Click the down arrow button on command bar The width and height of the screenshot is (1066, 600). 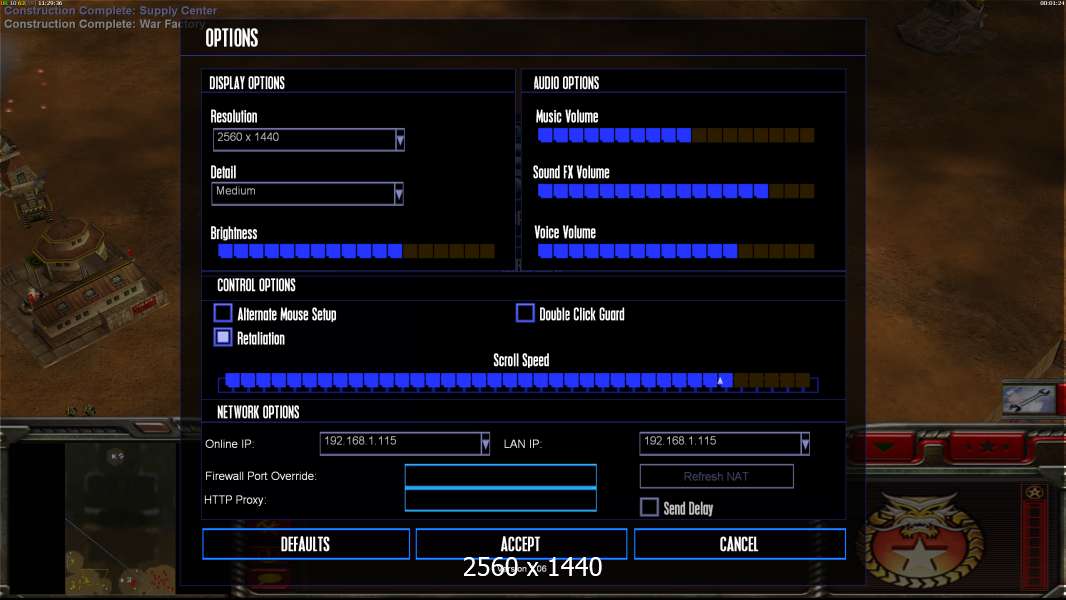pyautogui.click(x=884, y=447)
